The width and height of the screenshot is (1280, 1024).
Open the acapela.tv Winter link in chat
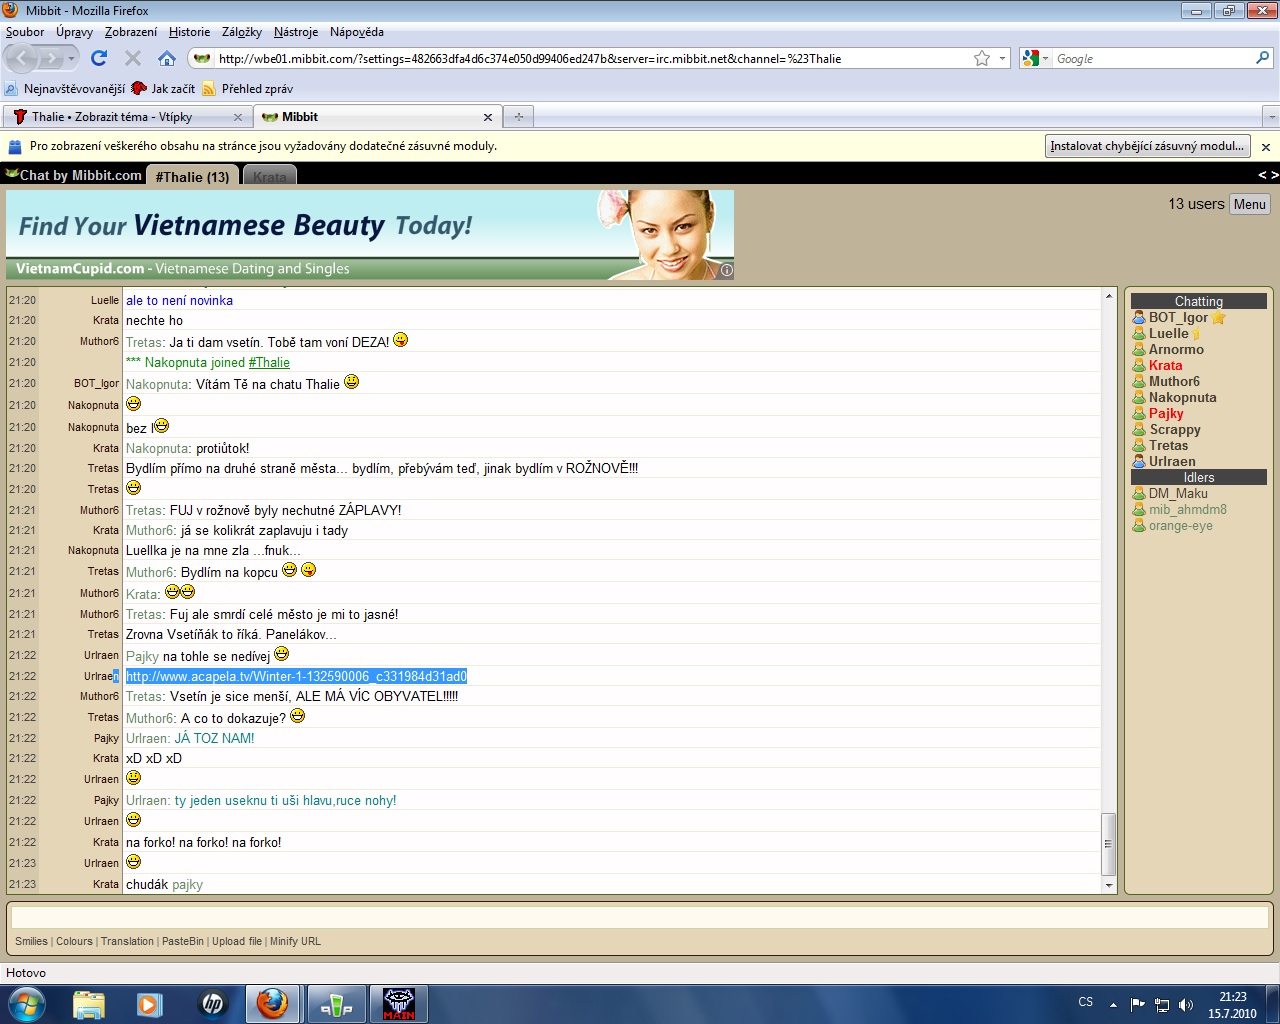296,677
